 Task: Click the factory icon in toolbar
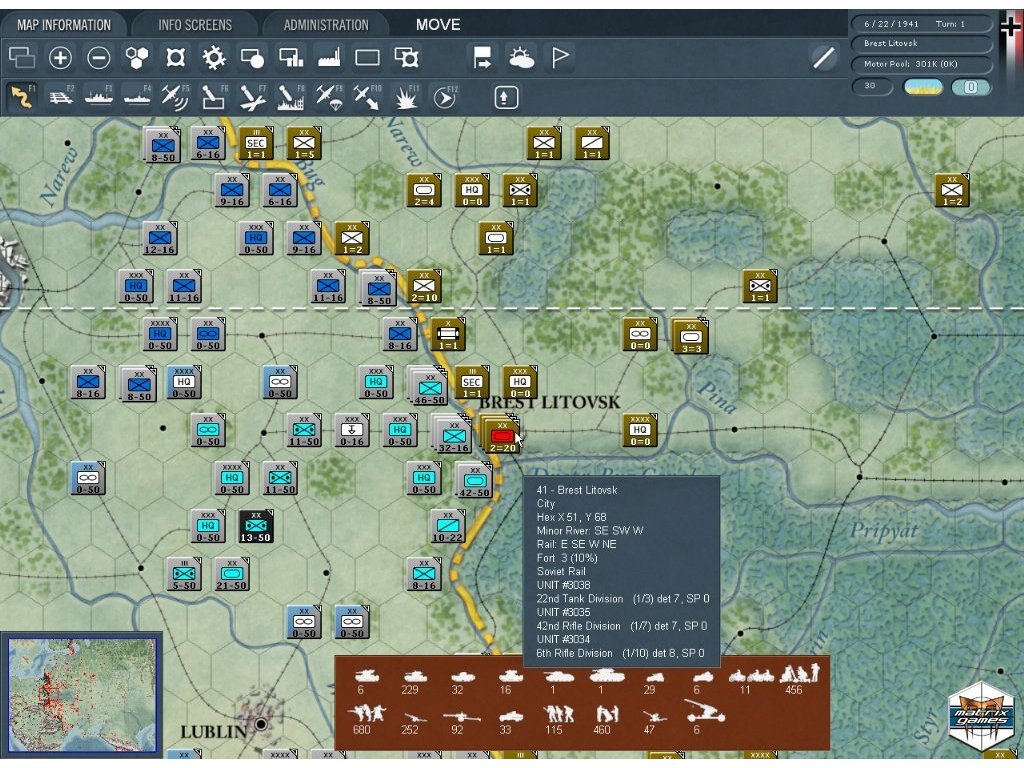coord(329,58)
